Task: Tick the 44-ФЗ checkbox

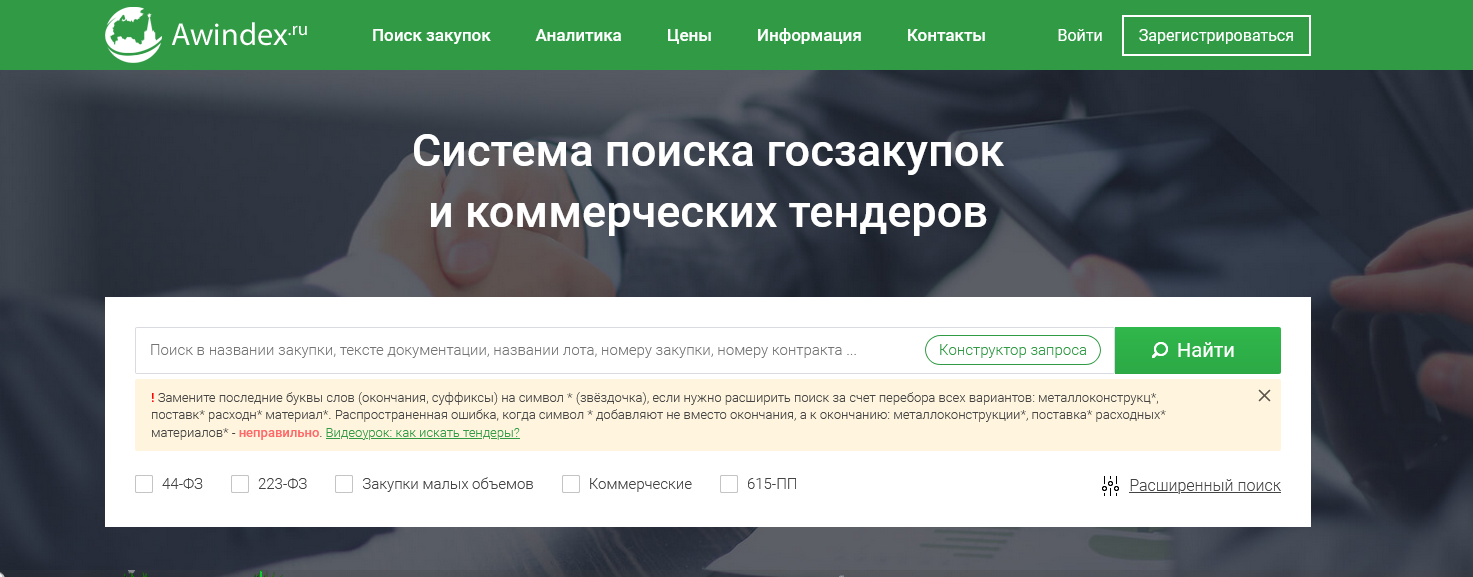Action: (x=144, y=484)
